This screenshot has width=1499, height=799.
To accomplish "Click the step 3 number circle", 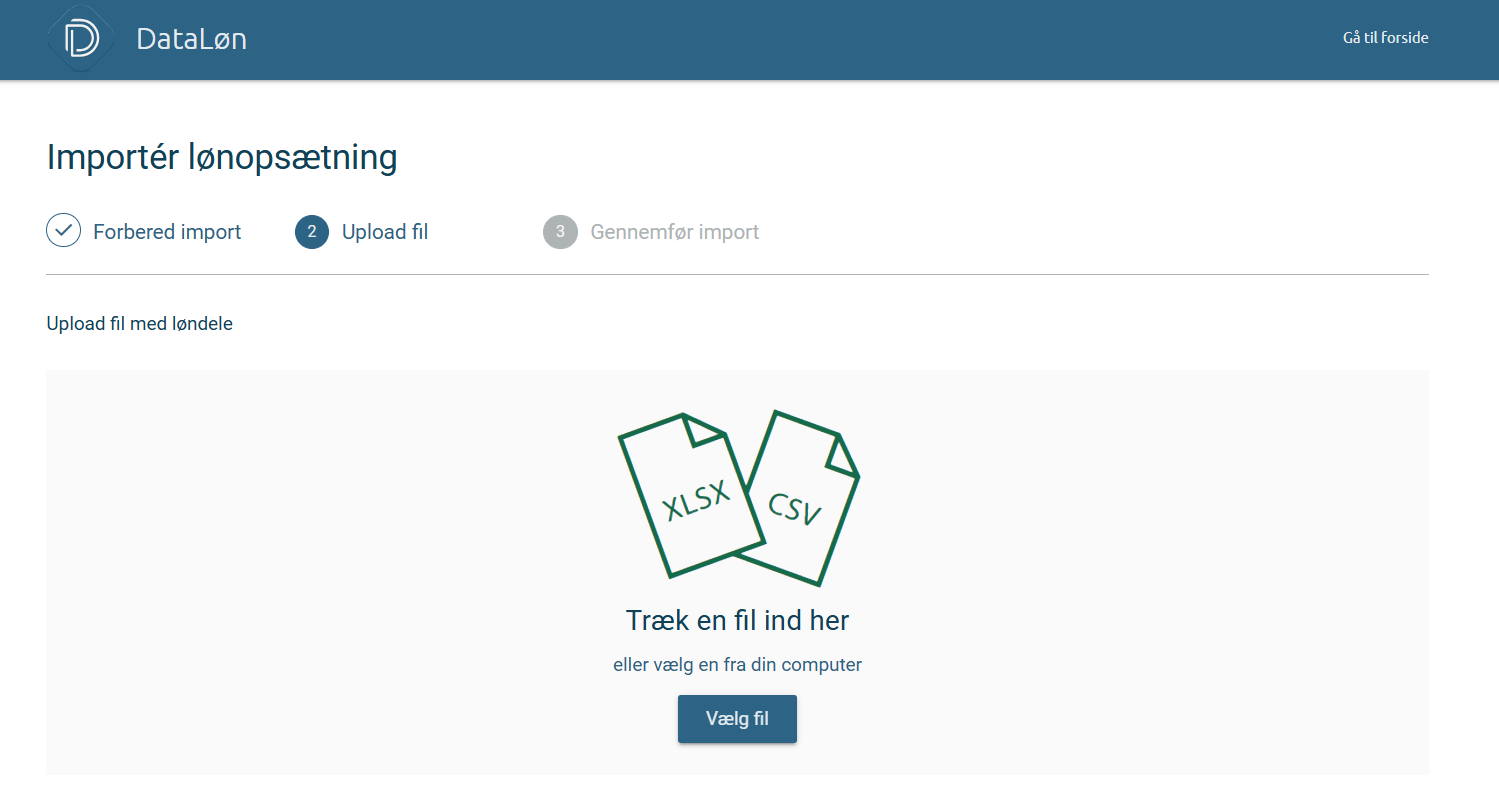I will coord(560,232).
